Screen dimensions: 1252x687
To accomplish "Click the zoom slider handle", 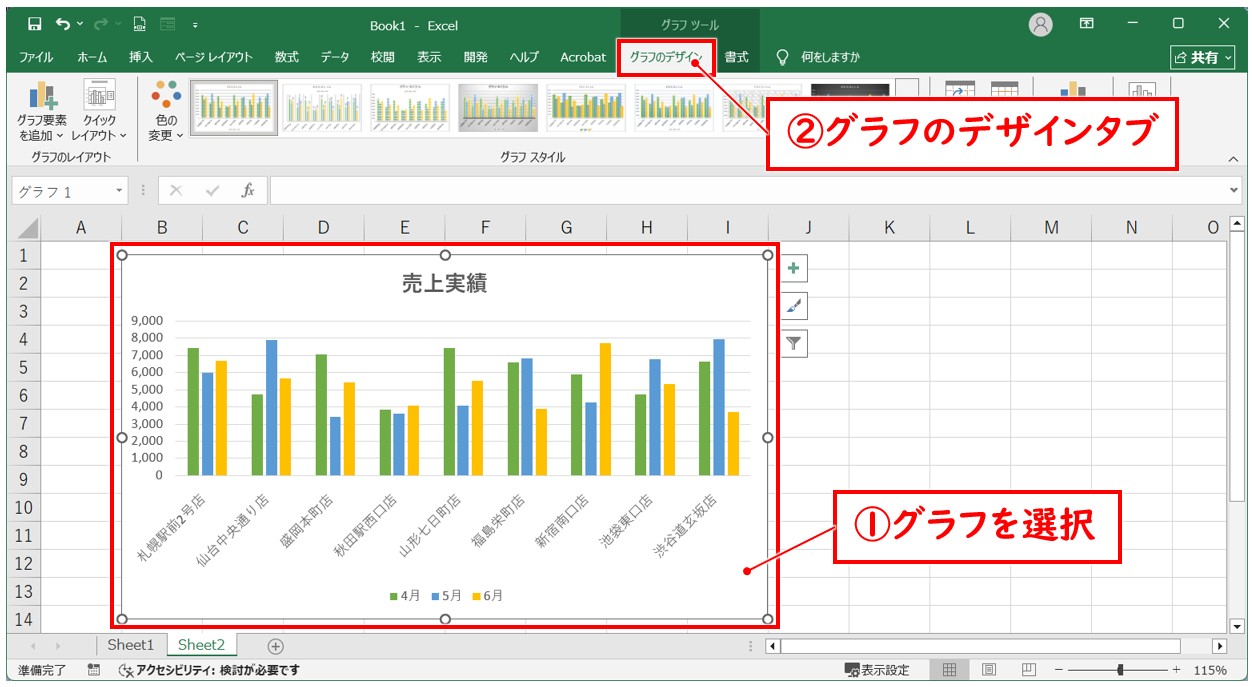I will pyautogui.click(x=1121, y=670).
